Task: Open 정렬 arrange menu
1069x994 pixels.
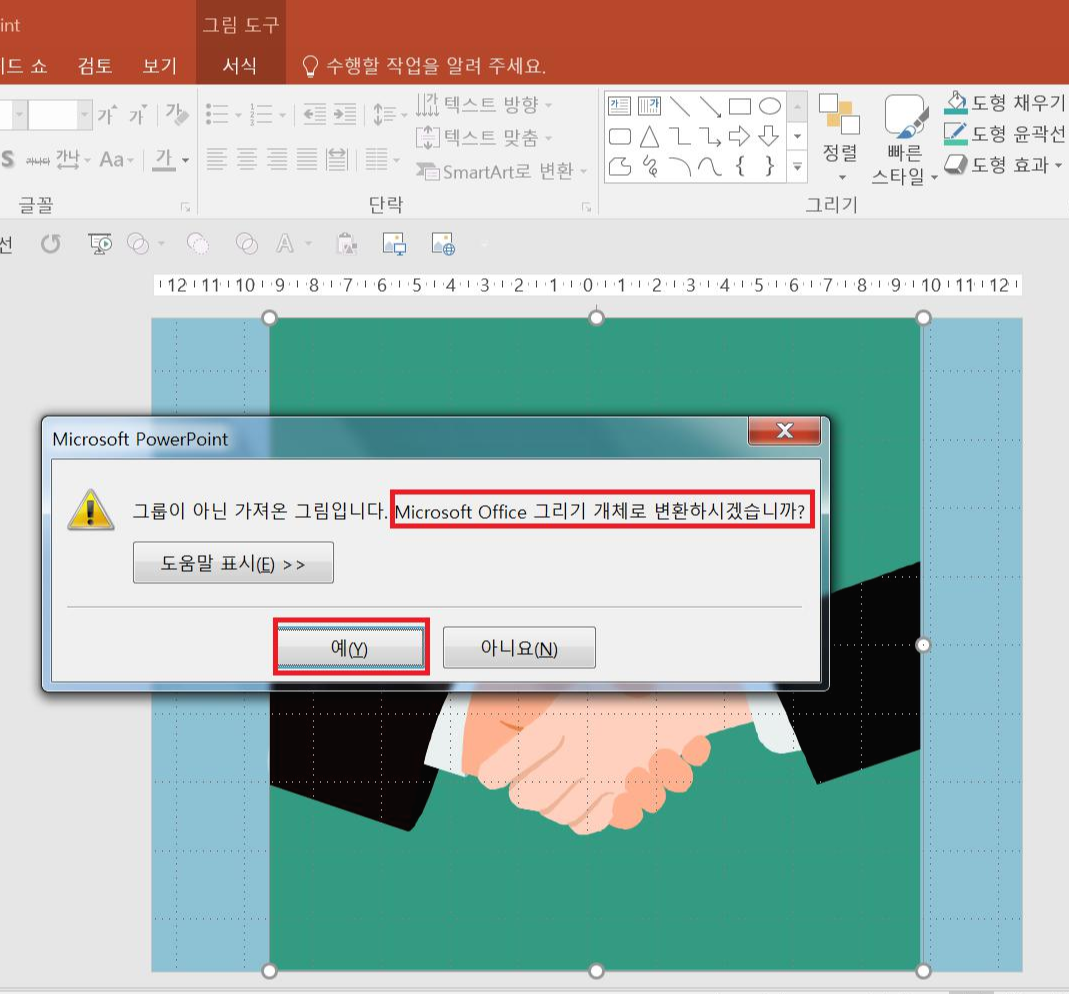Action: pos(840,136)
